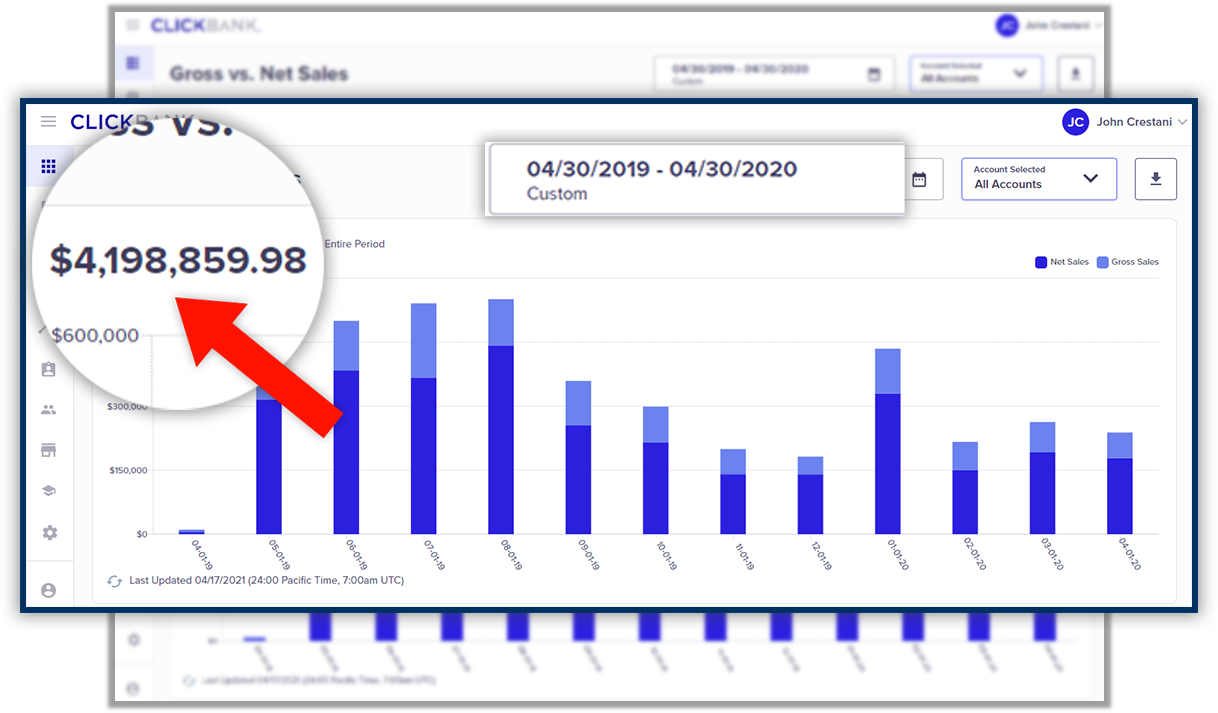Click the calendar icon in back window
This screenshot has height=713, width=1218.
click(x=874, y=74)
